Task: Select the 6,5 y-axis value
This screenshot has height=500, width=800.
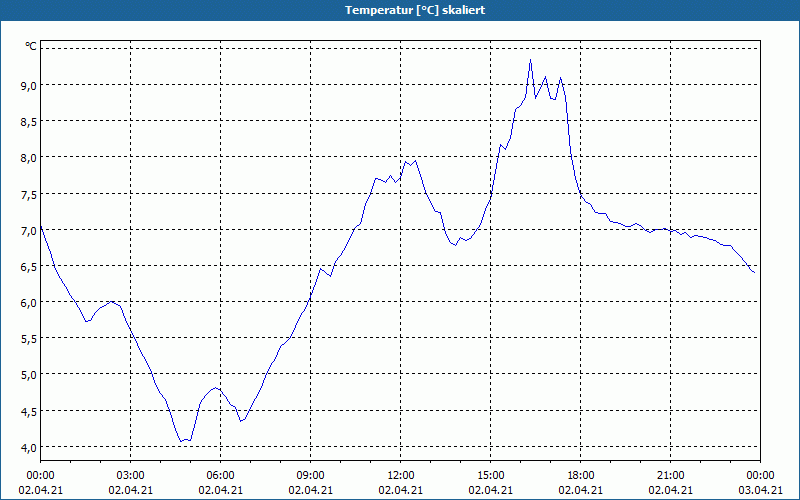Action: point(29,267)
